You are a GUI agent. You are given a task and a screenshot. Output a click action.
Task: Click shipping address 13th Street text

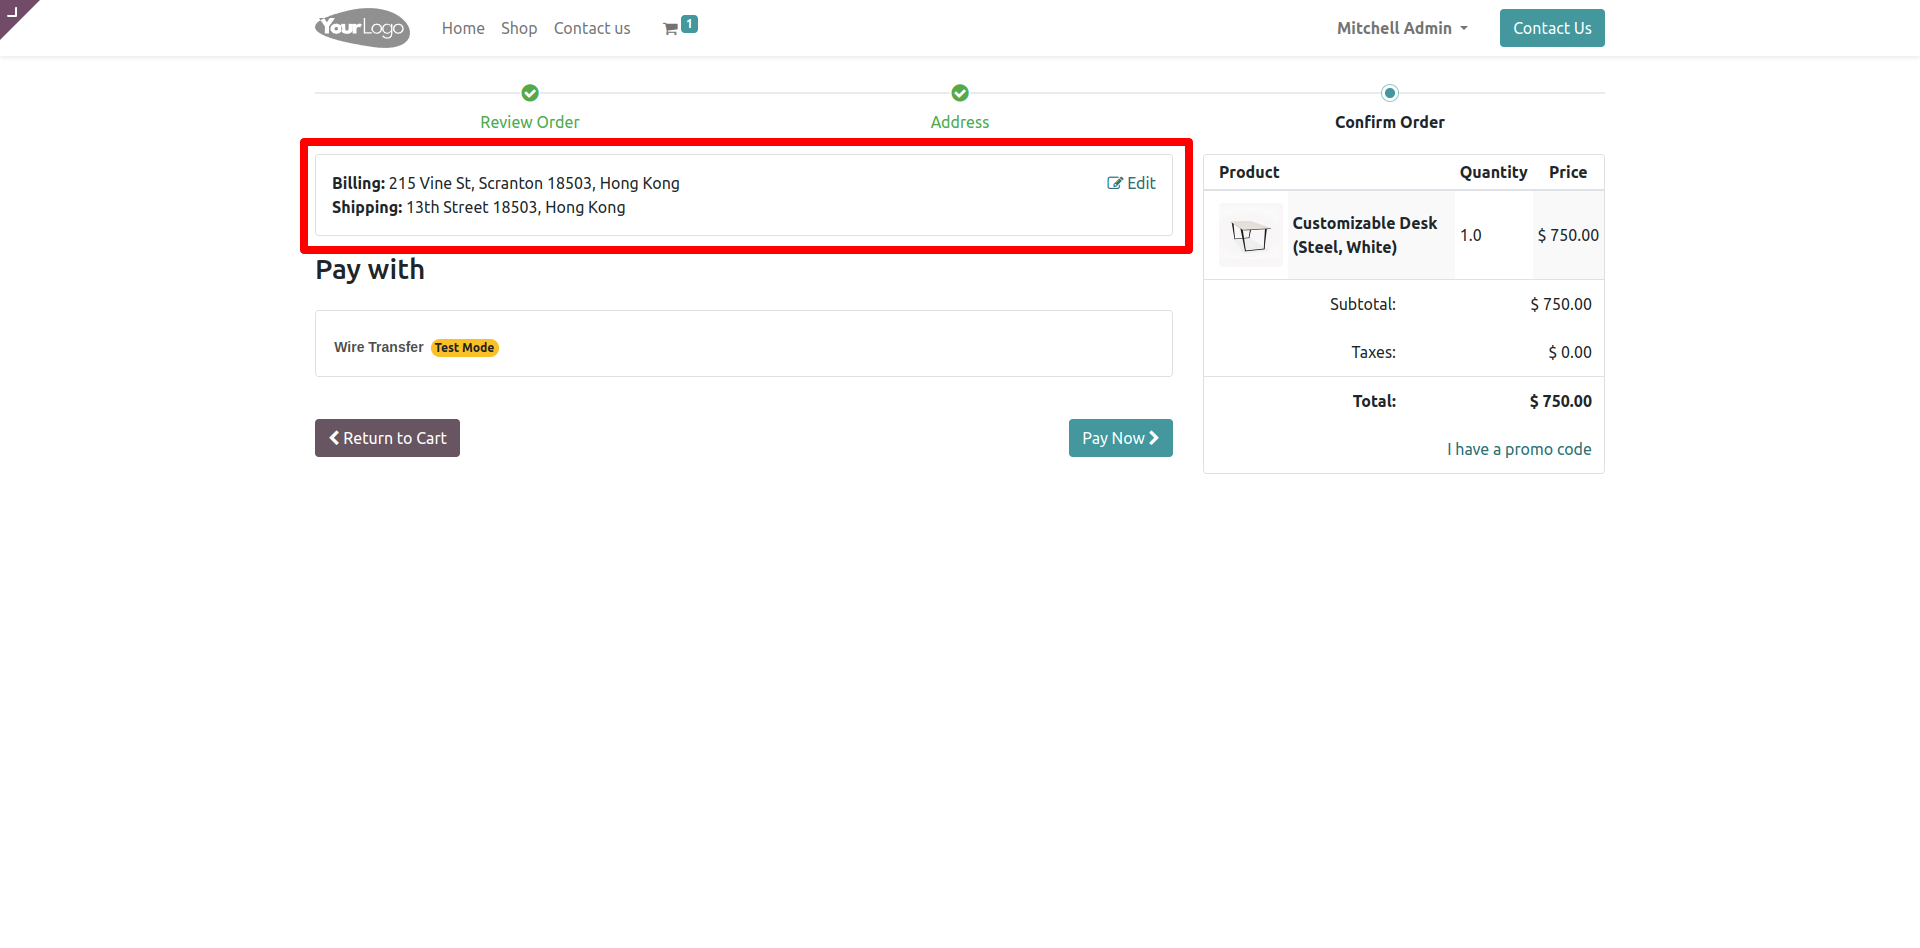click(x=516, y=207)
